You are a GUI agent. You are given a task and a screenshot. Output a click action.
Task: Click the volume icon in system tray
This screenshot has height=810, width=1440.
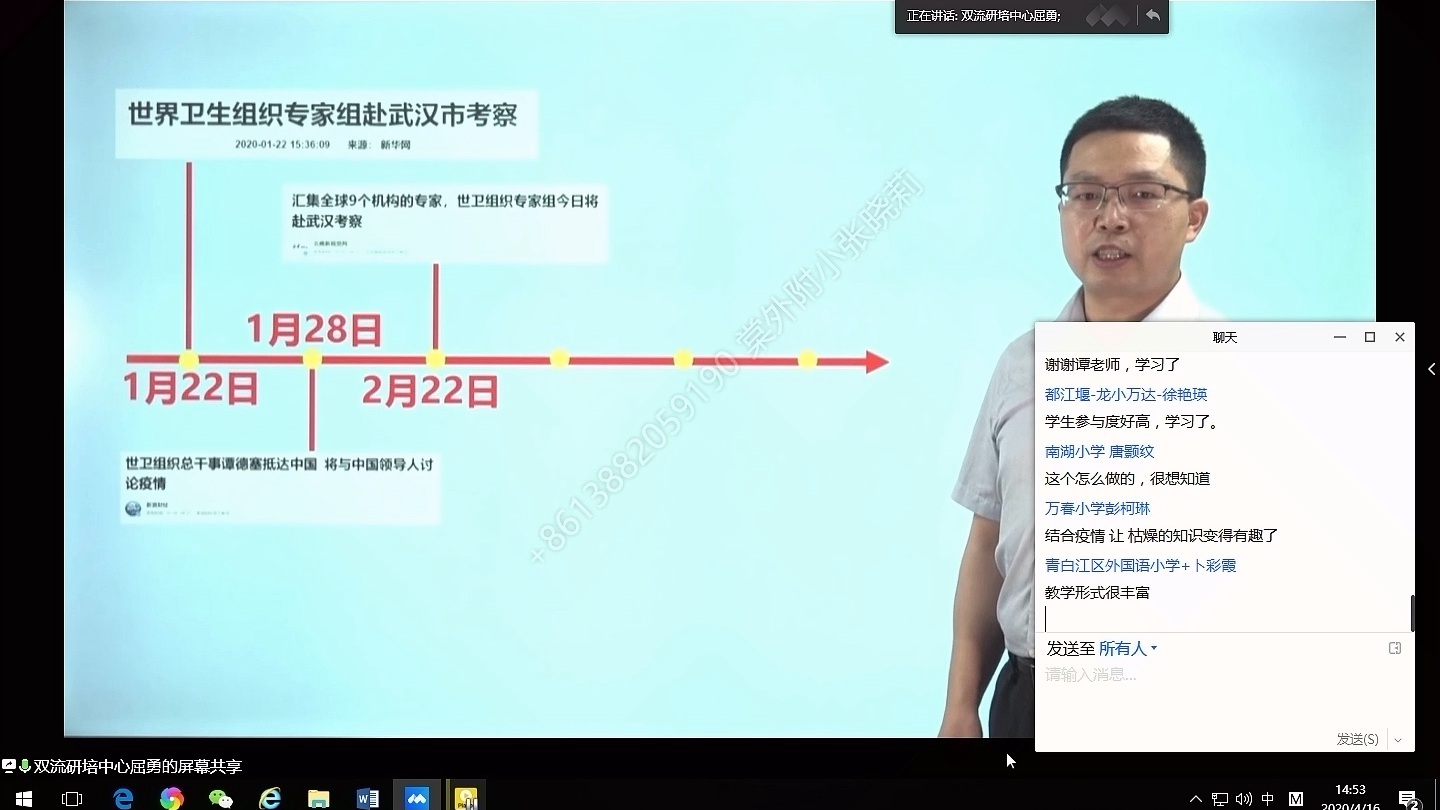tap(1244, 798)
